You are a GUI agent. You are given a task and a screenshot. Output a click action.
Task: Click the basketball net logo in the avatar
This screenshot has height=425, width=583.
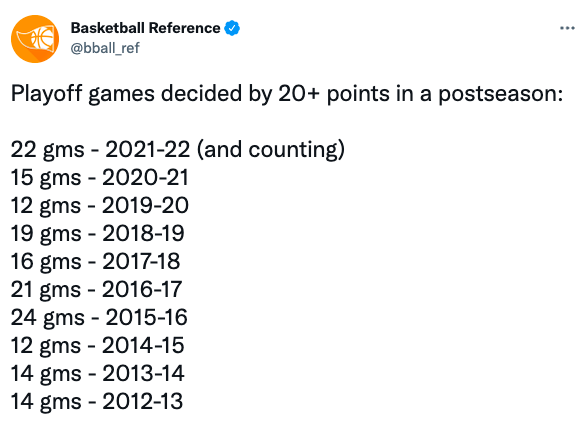pos(39,39)
